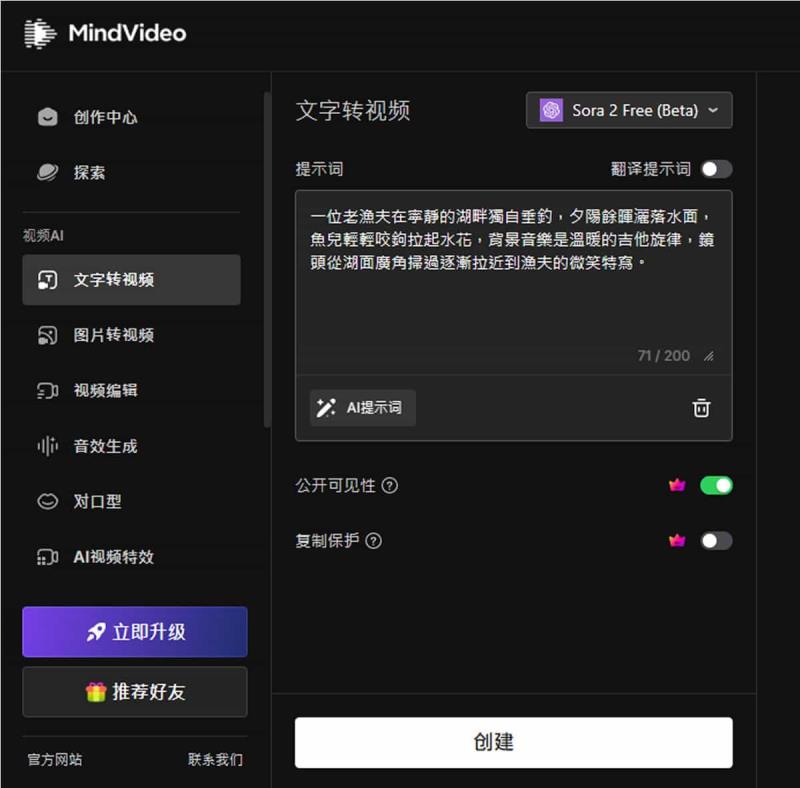Click the trash icon to clear prompt
Screen dimensions: 800x788
(x=702, y=408)
